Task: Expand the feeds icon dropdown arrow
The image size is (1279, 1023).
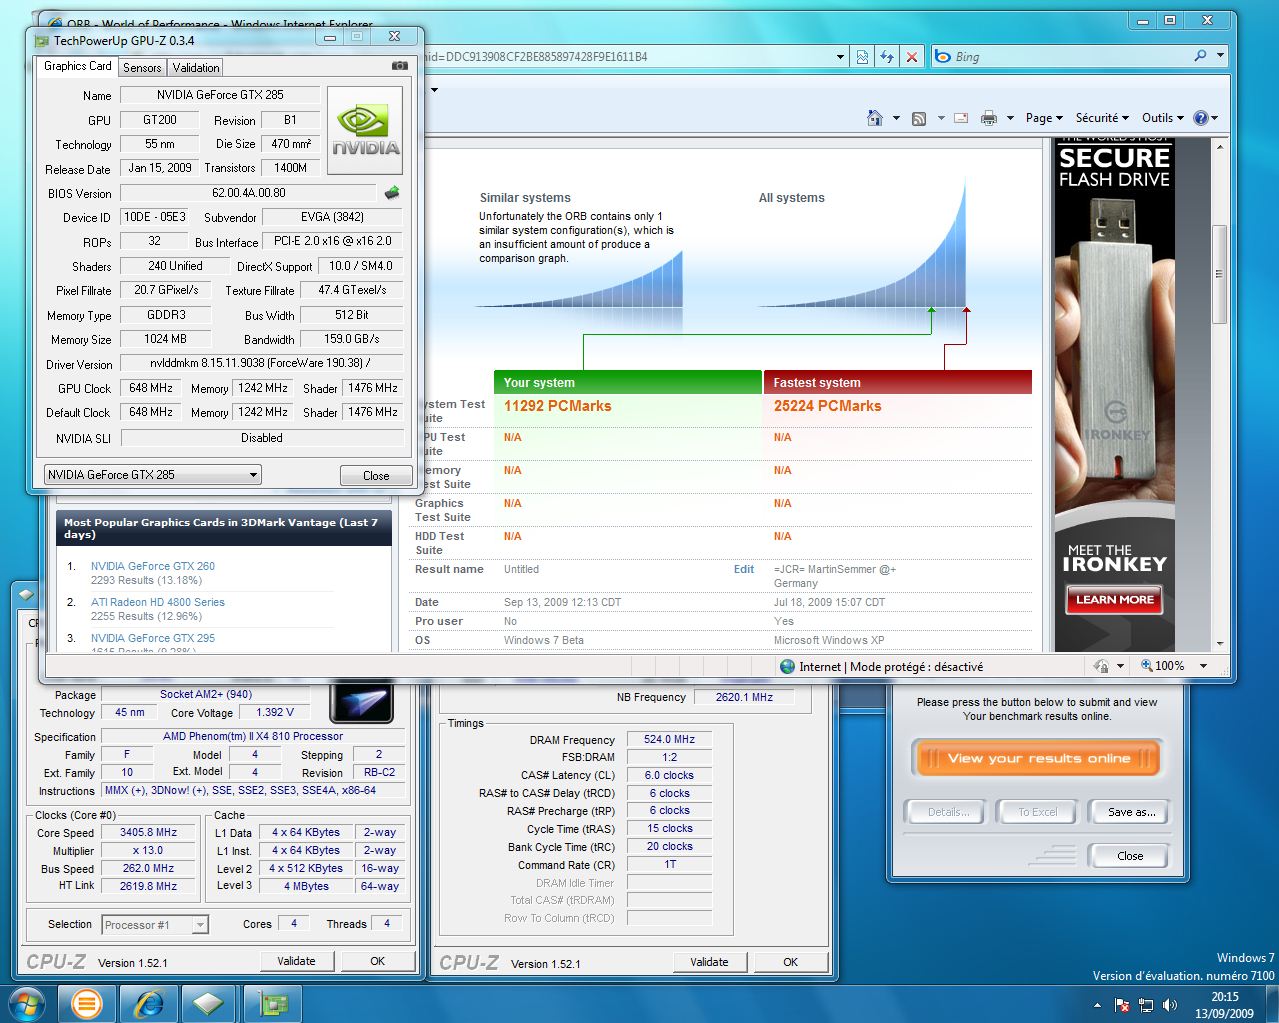Action: [x=940, y=118]
